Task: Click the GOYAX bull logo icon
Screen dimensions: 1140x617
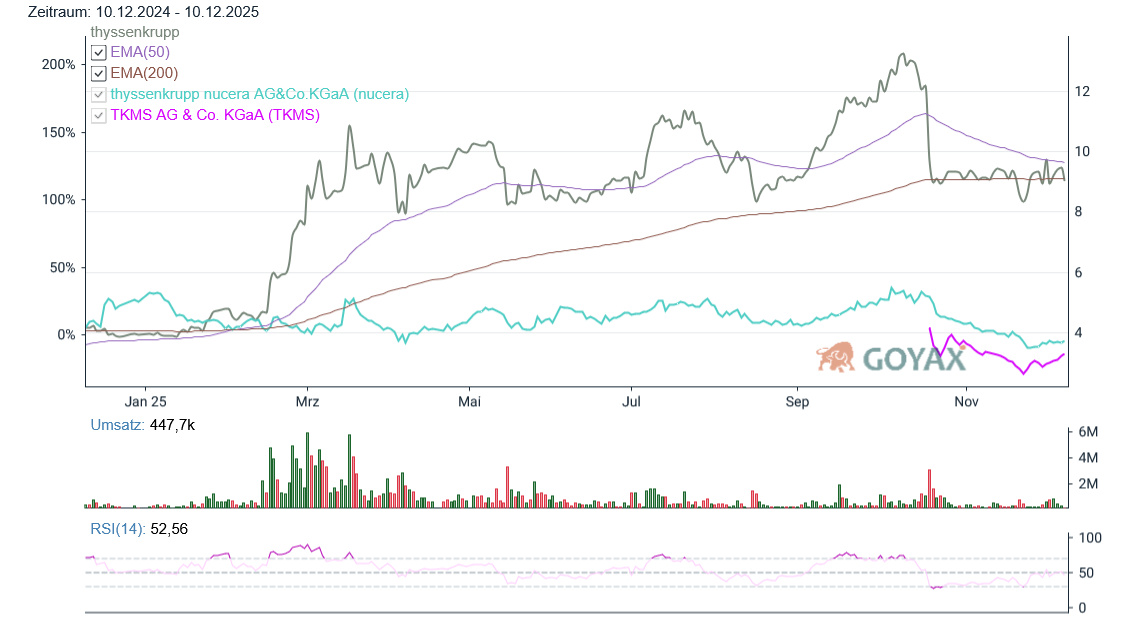Action: coord(836,357)
